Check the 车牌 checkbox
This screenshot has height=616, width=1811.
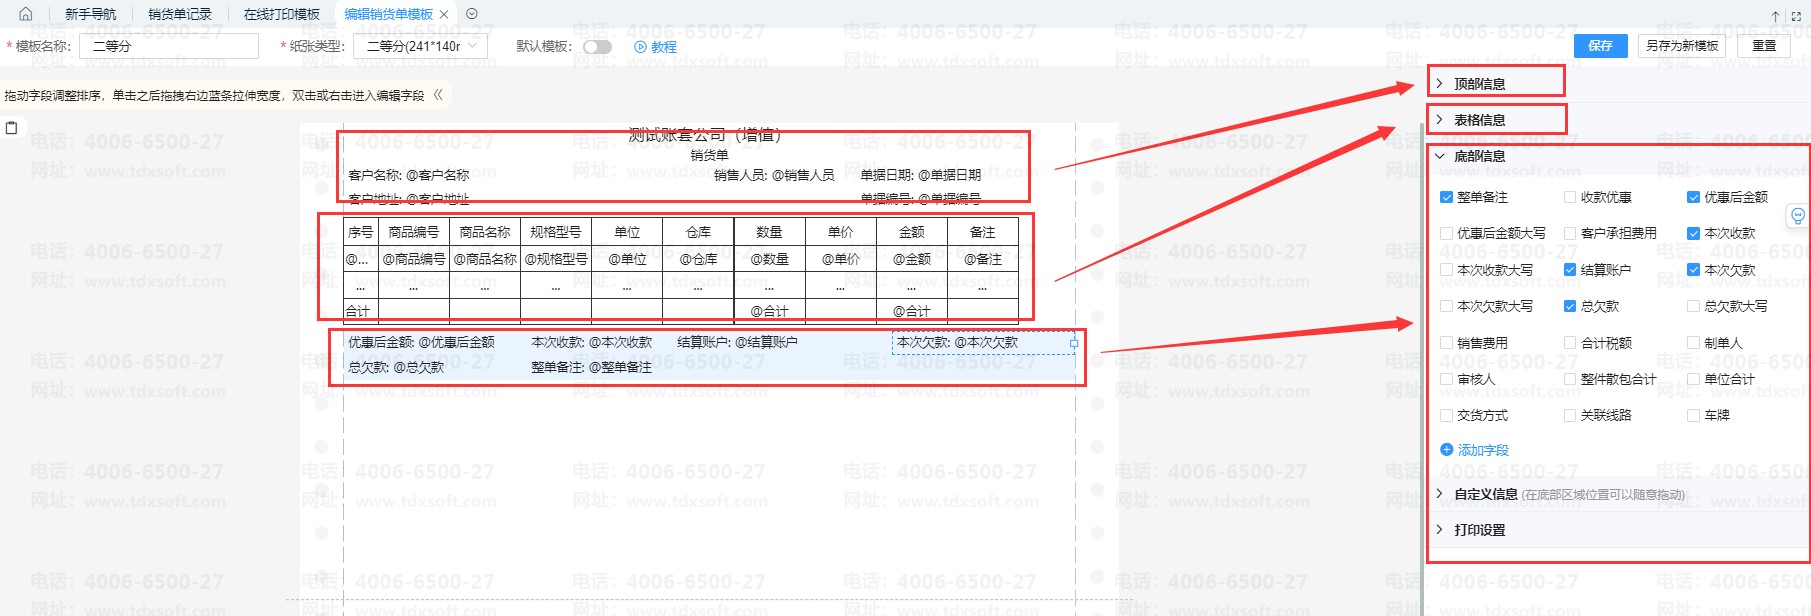point(1693,415)
